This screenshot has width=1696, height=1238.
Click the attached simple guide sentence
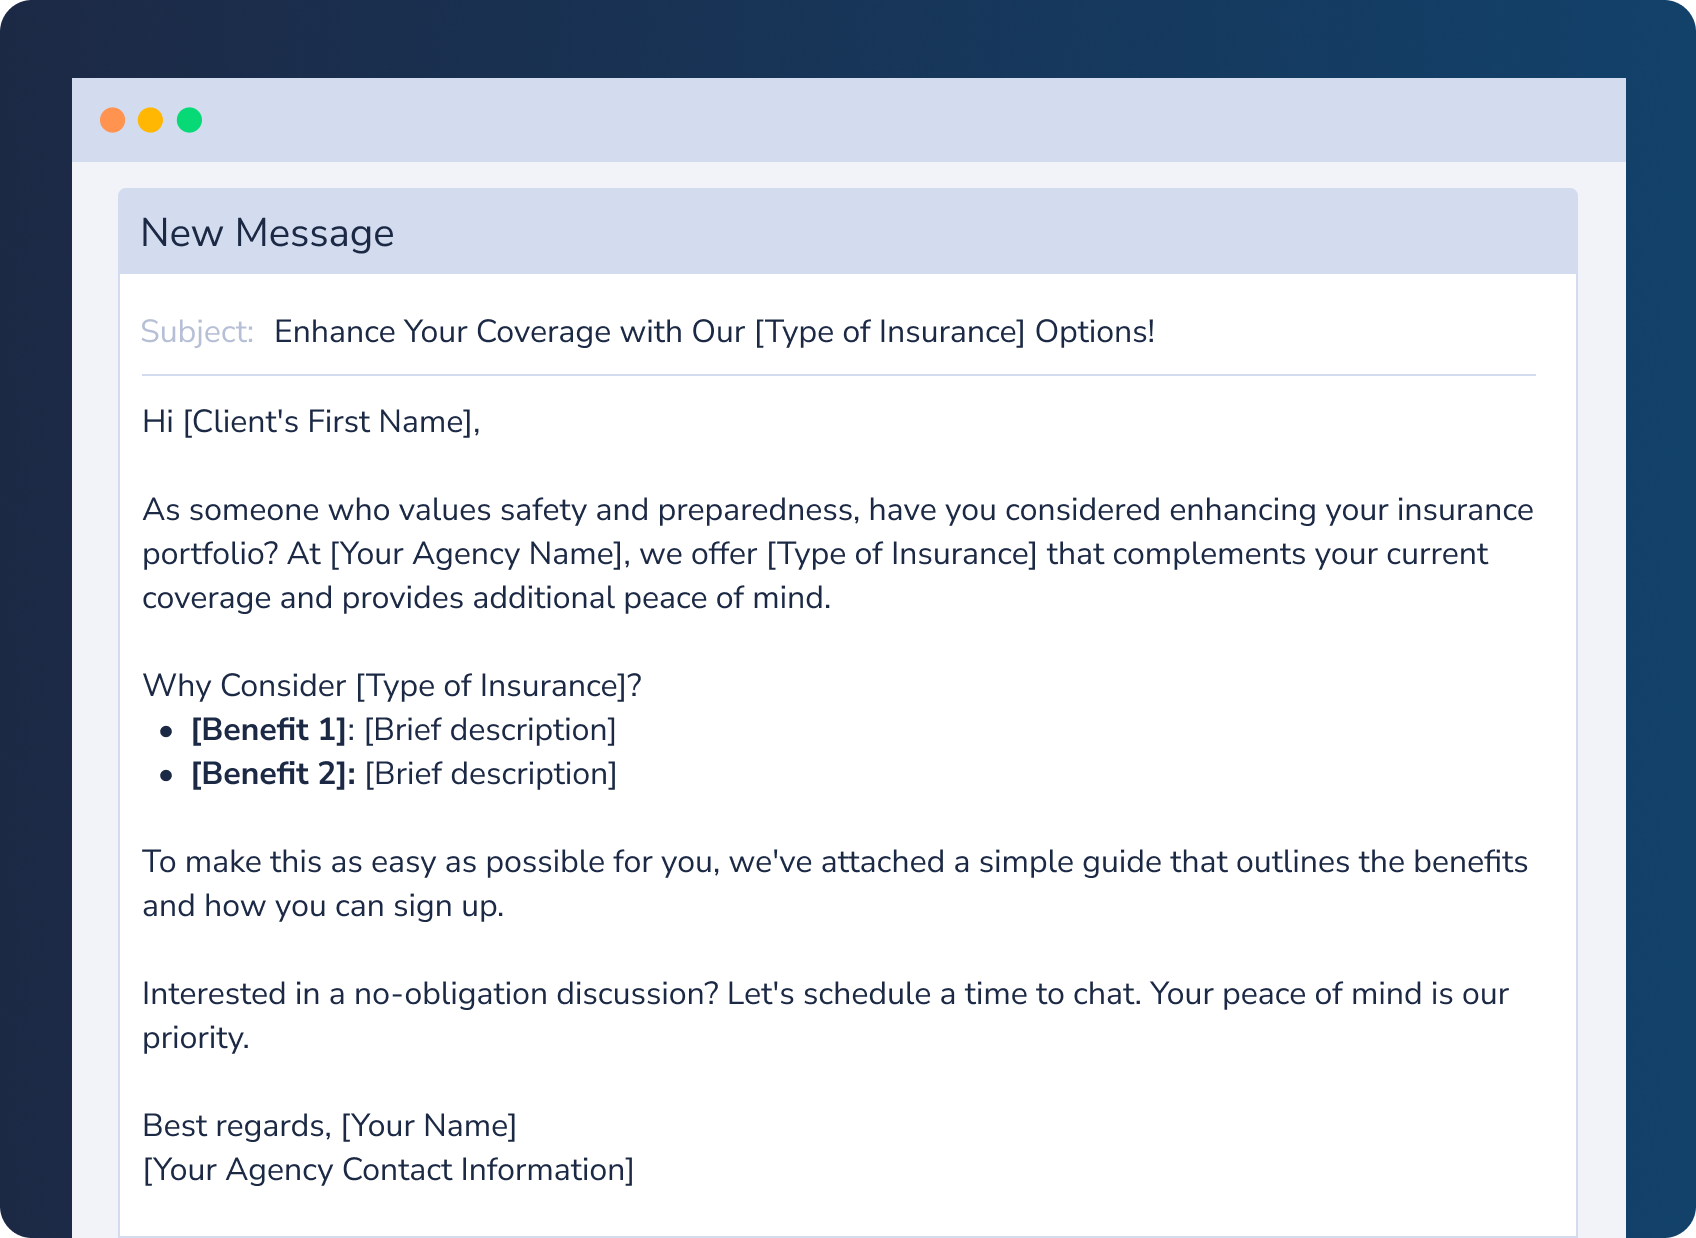(834, 862)
